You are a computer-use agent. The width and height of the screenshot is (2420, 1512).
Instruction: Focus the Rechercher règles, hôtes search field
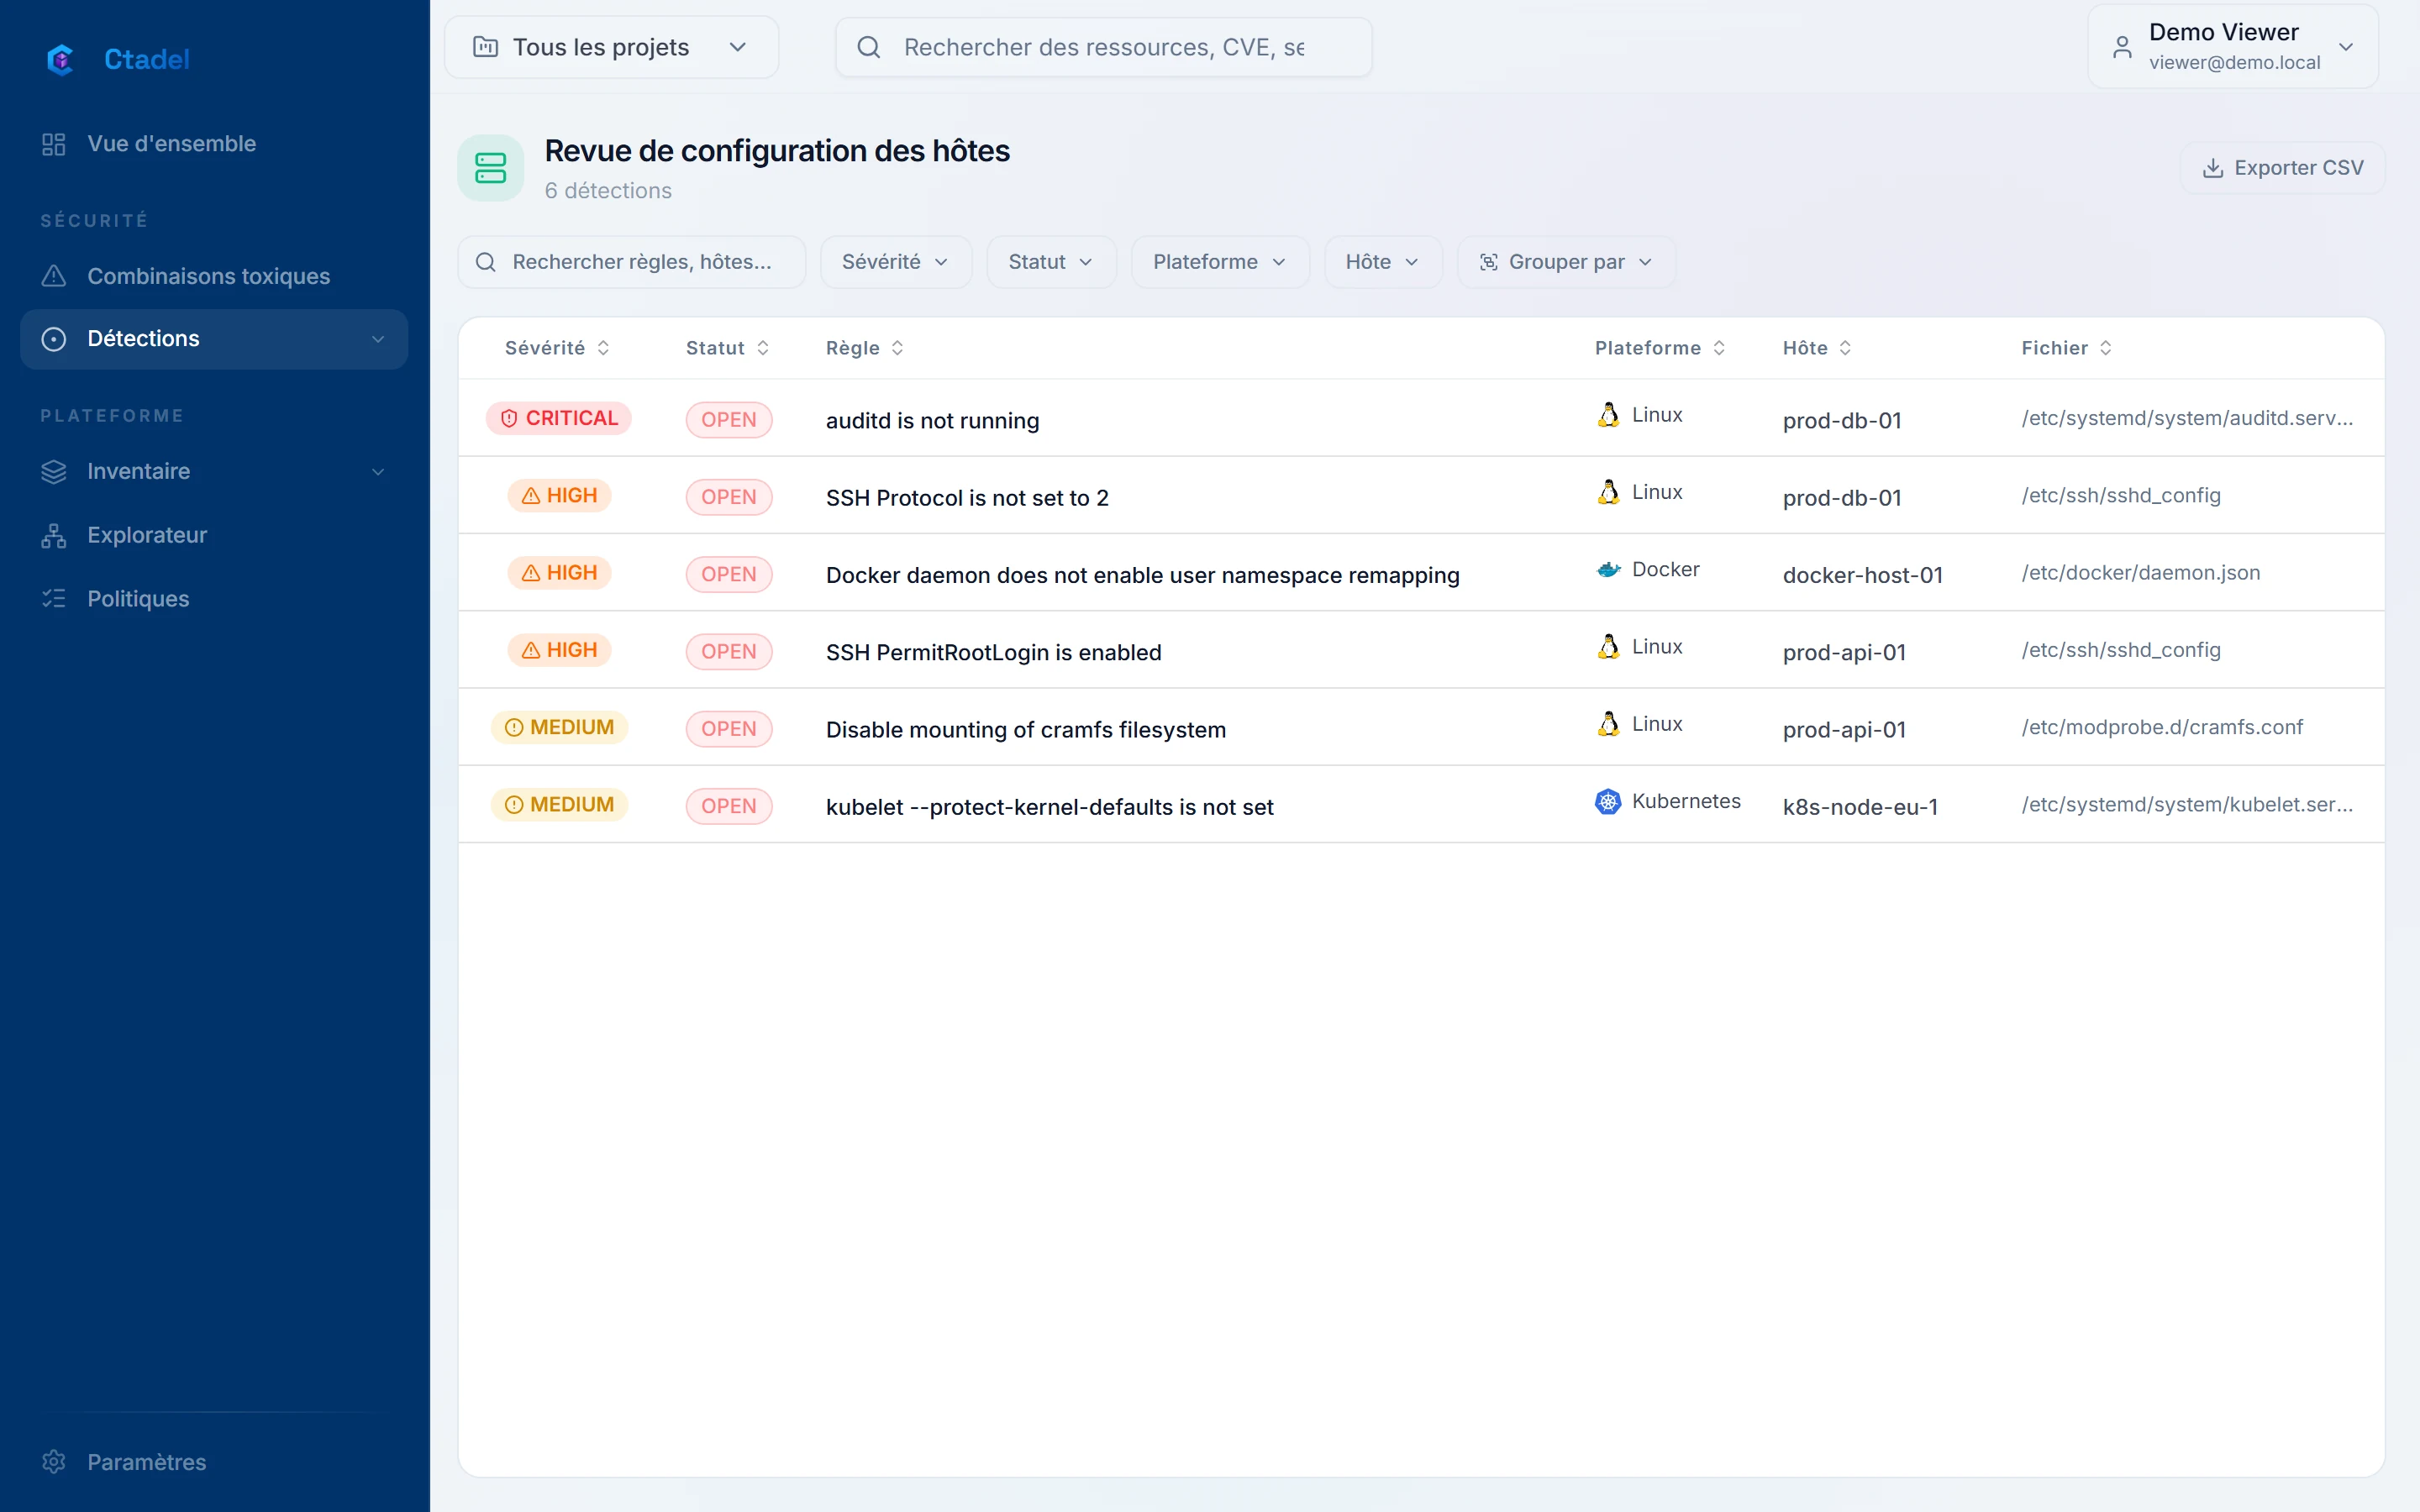[x=631, y=262]
